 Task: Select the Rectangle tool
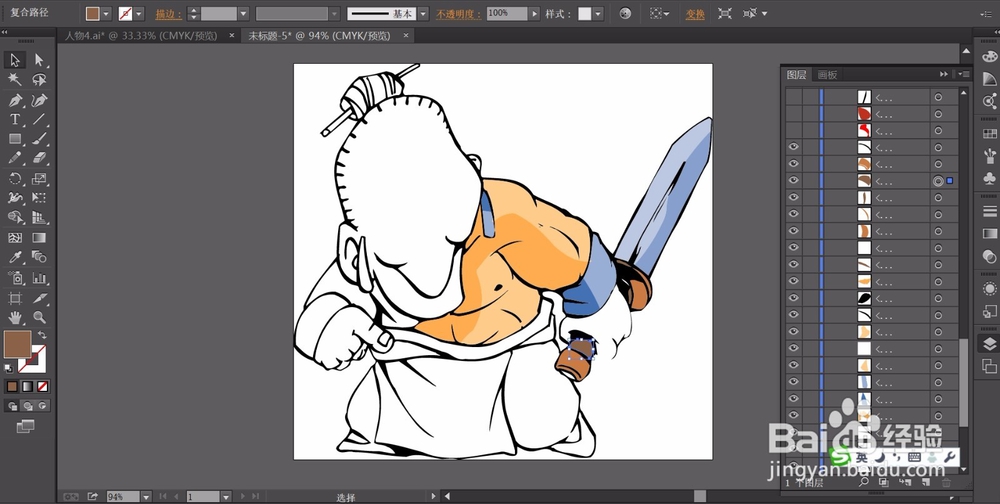pos(15,138)
